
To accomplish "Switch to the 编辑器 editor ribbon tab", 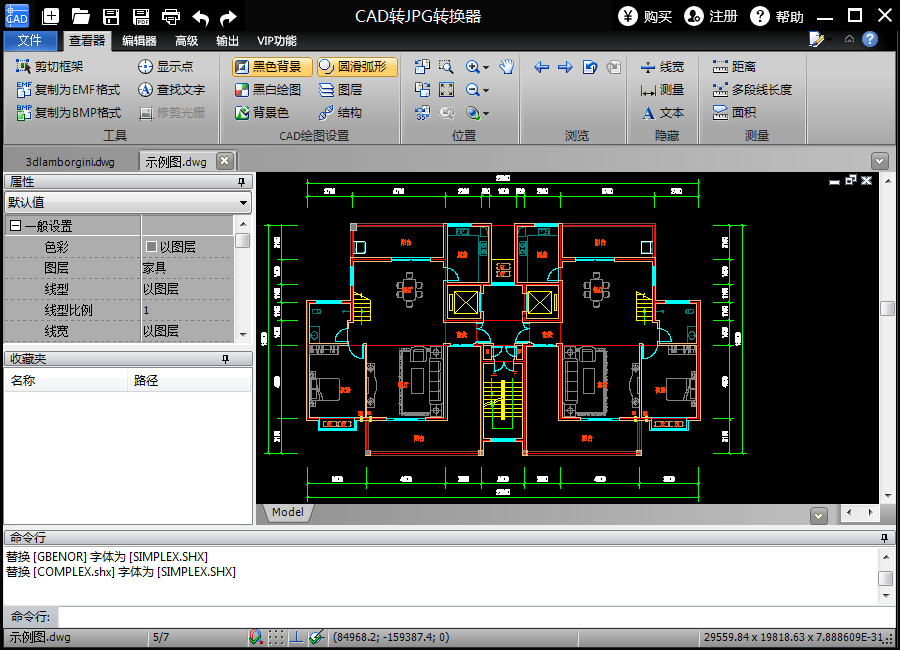I will [x=139, y=41].
